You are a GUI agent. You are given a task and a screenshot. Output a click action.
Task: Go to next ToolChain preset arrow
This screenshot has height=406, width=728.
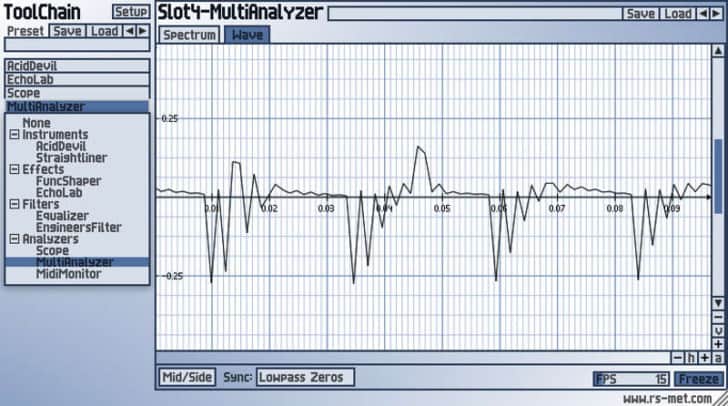(x=143, y=31)
